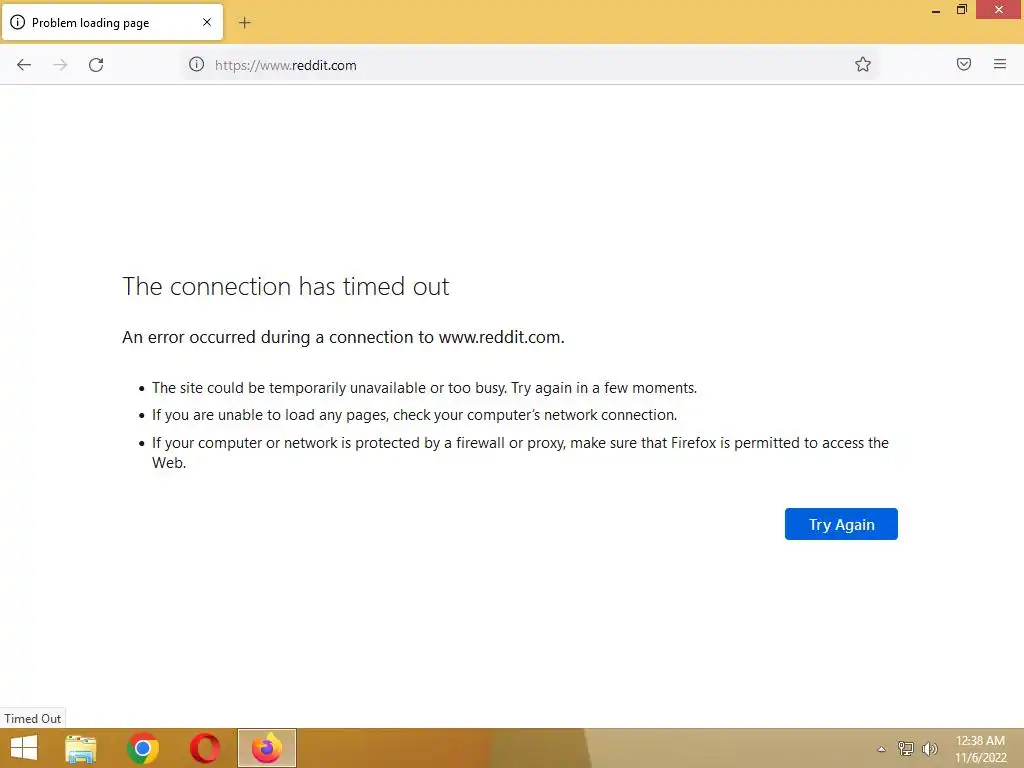Reload the current page
The height and width of the screenshot is (768, 1024).
(96, 65)
